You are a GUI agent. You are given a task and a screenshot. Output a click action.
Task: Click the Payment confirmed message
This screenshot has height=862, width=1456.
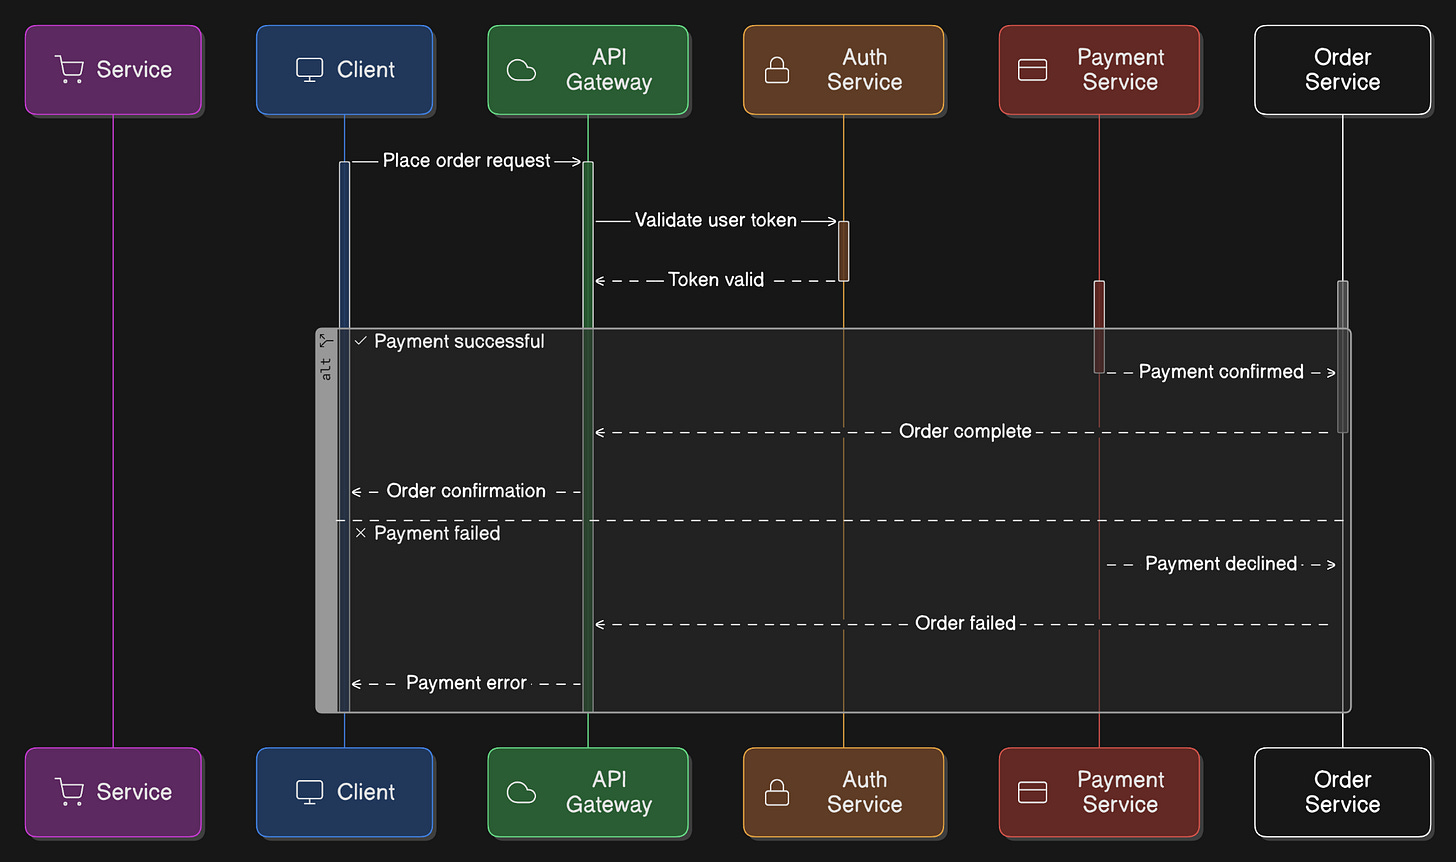click(1221, 372)
